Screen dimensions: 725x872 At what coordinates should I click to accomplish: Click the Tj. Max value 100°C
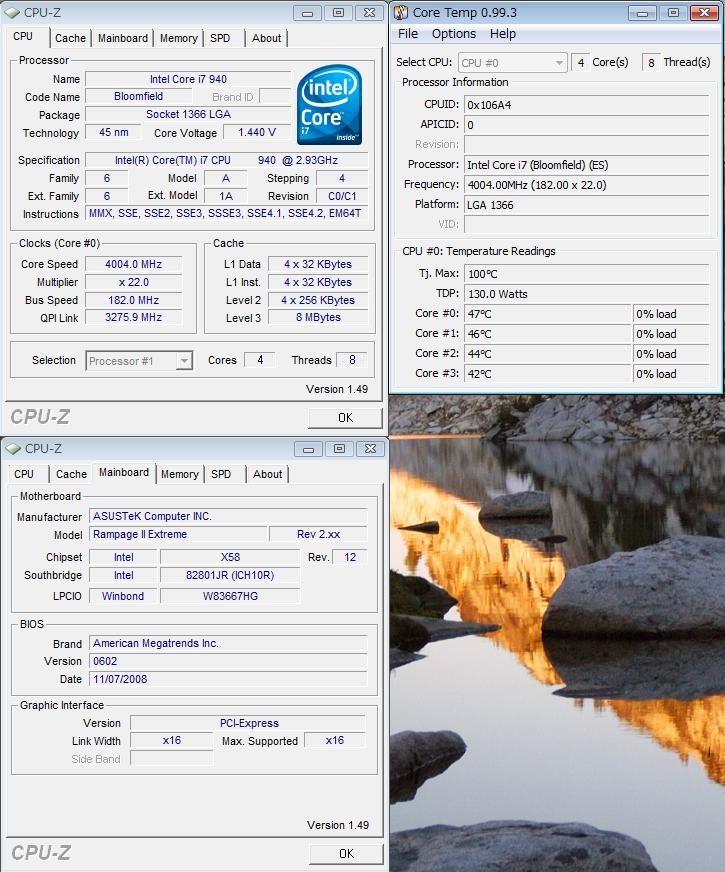587,274
